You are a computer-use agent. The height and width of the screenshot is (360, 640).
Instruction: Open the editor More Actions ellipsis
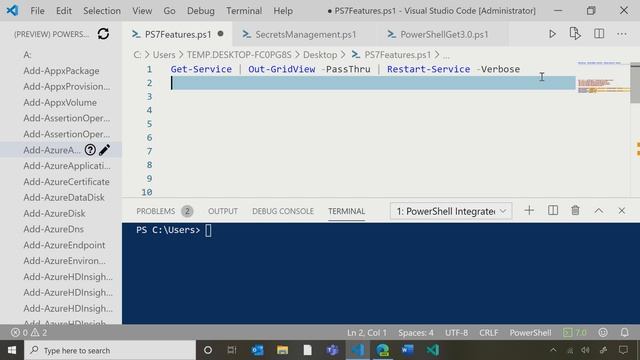click(x=622, y=34)
